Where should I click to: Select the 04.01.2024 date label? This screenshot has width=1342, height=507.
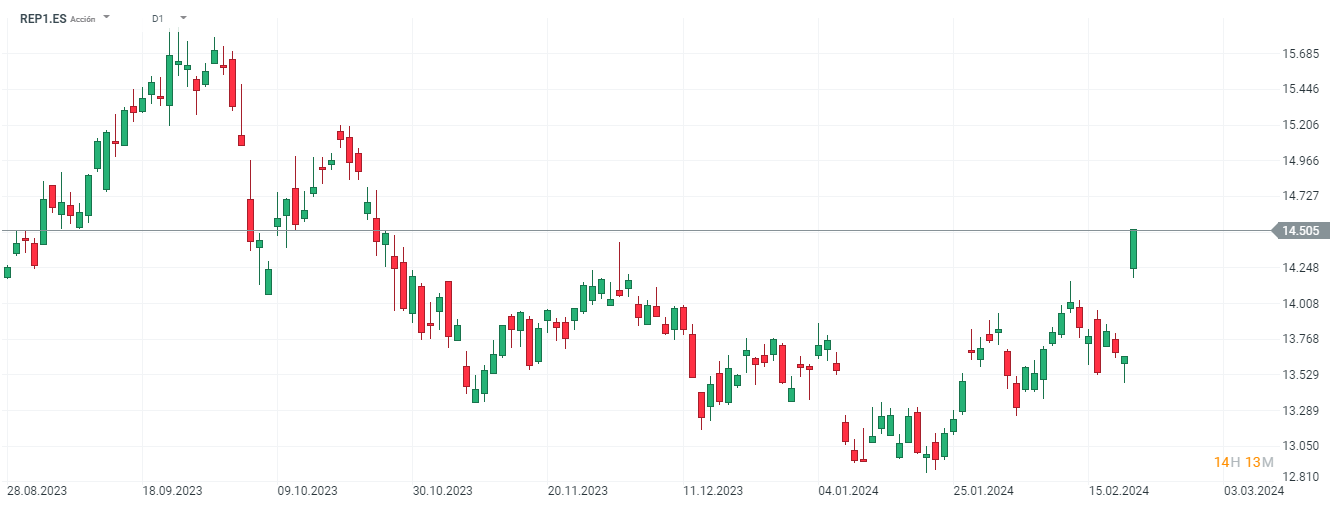pyautogui.click(x=848, y=491)
